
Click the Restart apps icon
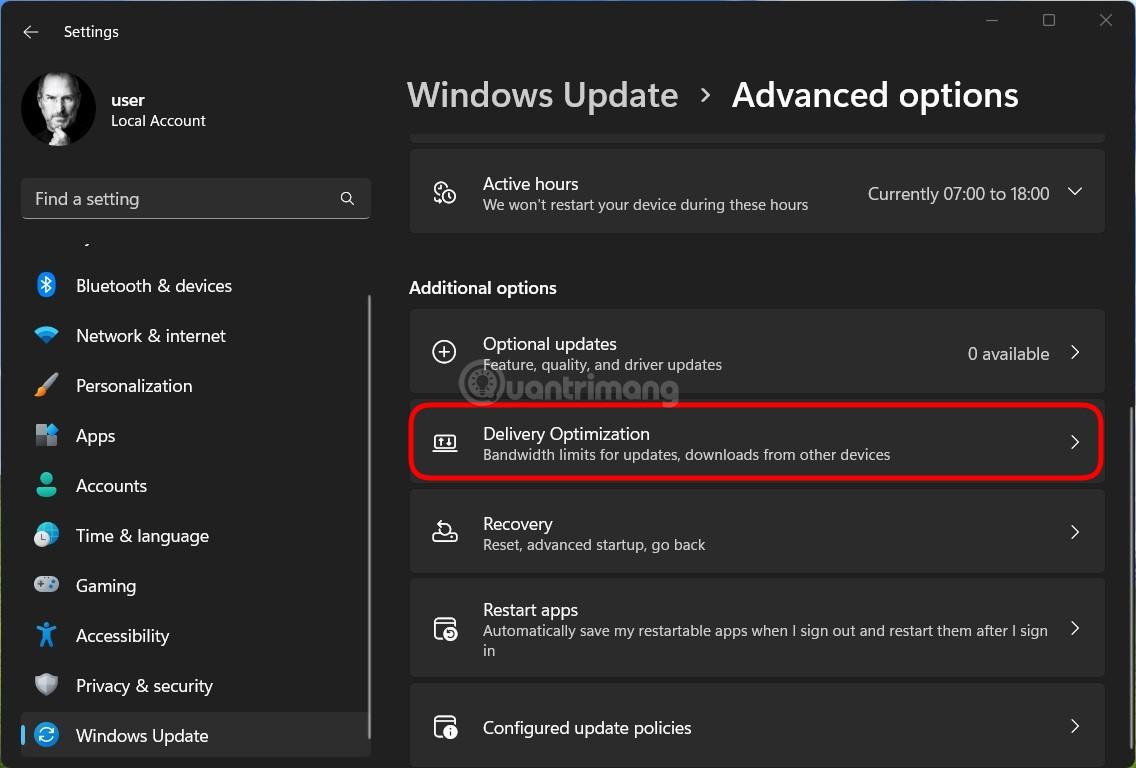(x=445, y=628)
